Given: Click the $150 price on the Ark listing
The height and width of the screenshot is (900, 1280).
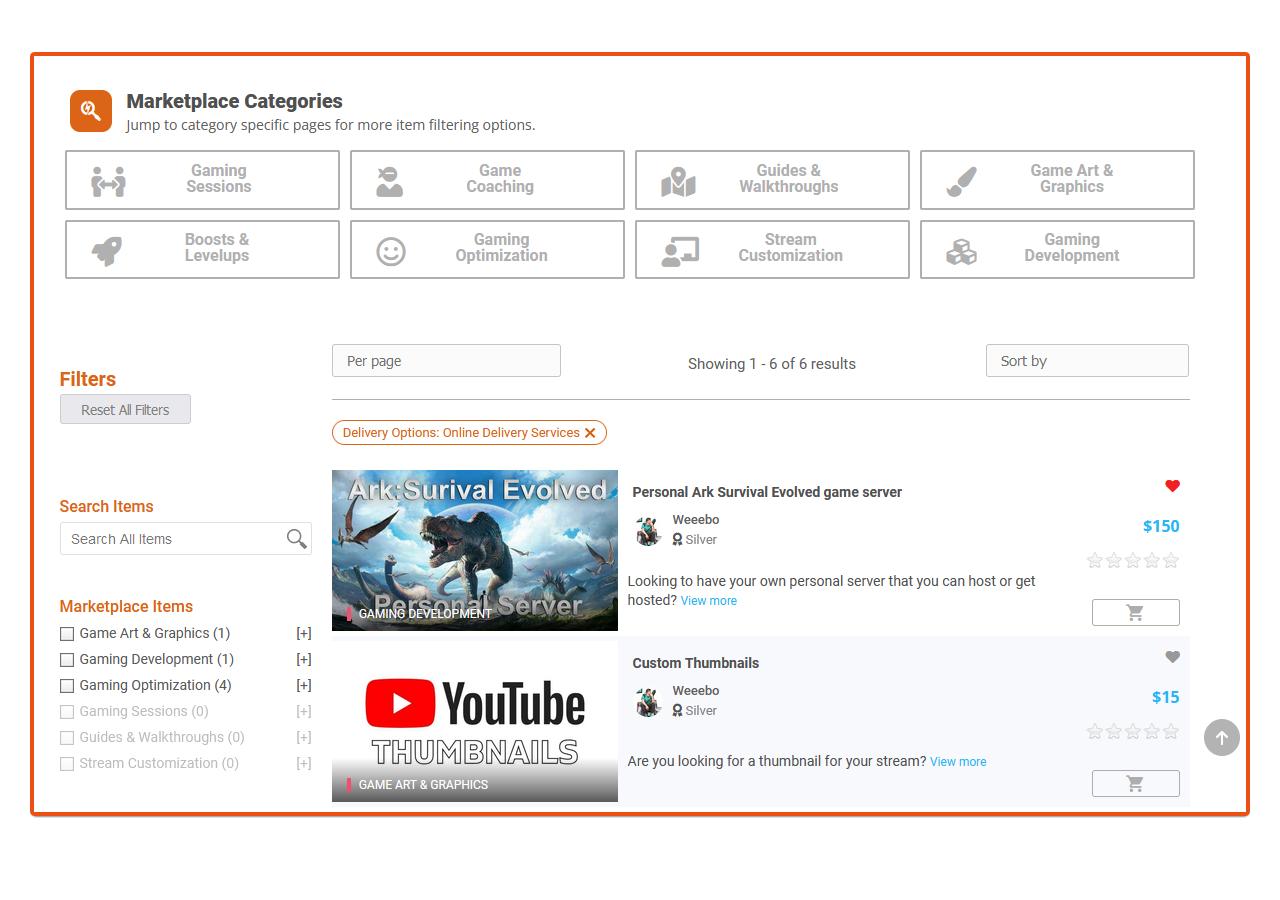Looking at the screenshot, I should pyautogui.click(x=1161, y=526).
